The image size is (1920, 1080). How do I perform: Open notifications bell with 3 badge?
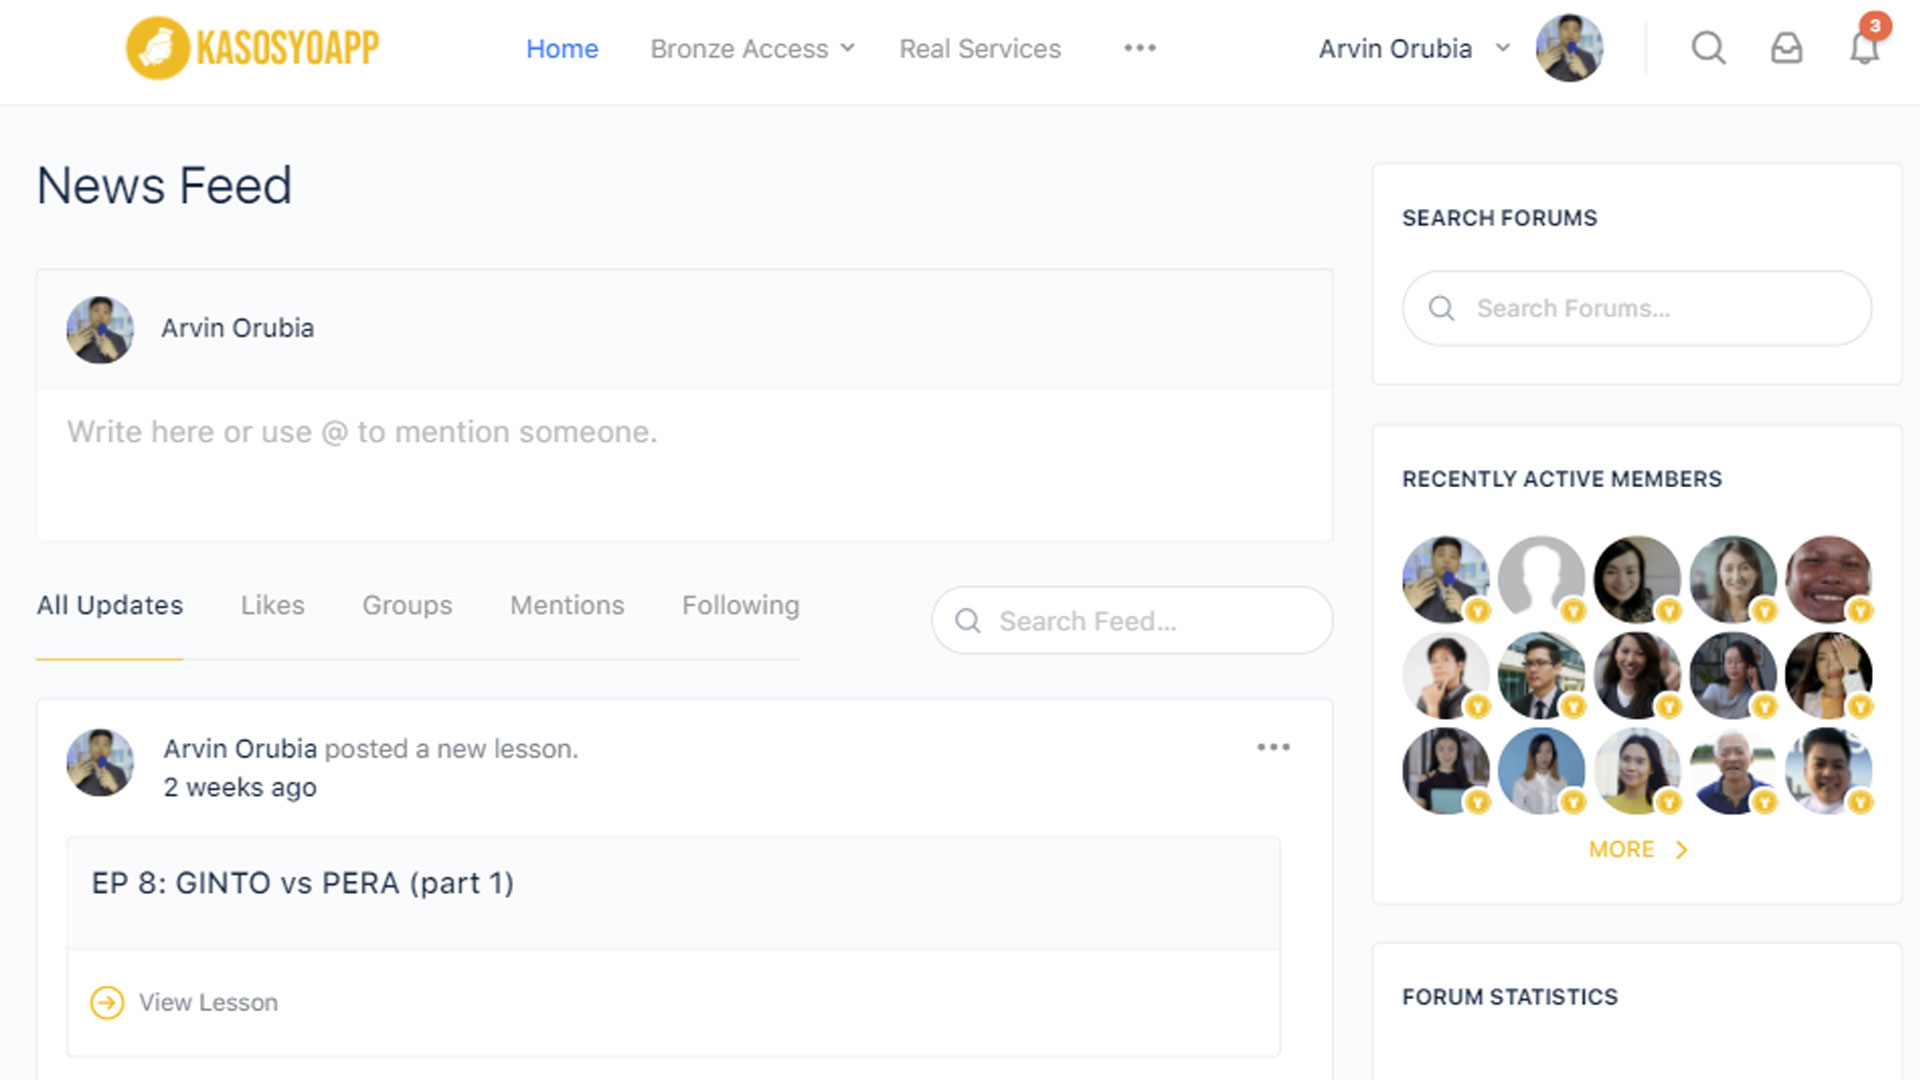click(x=1864, y=47)
